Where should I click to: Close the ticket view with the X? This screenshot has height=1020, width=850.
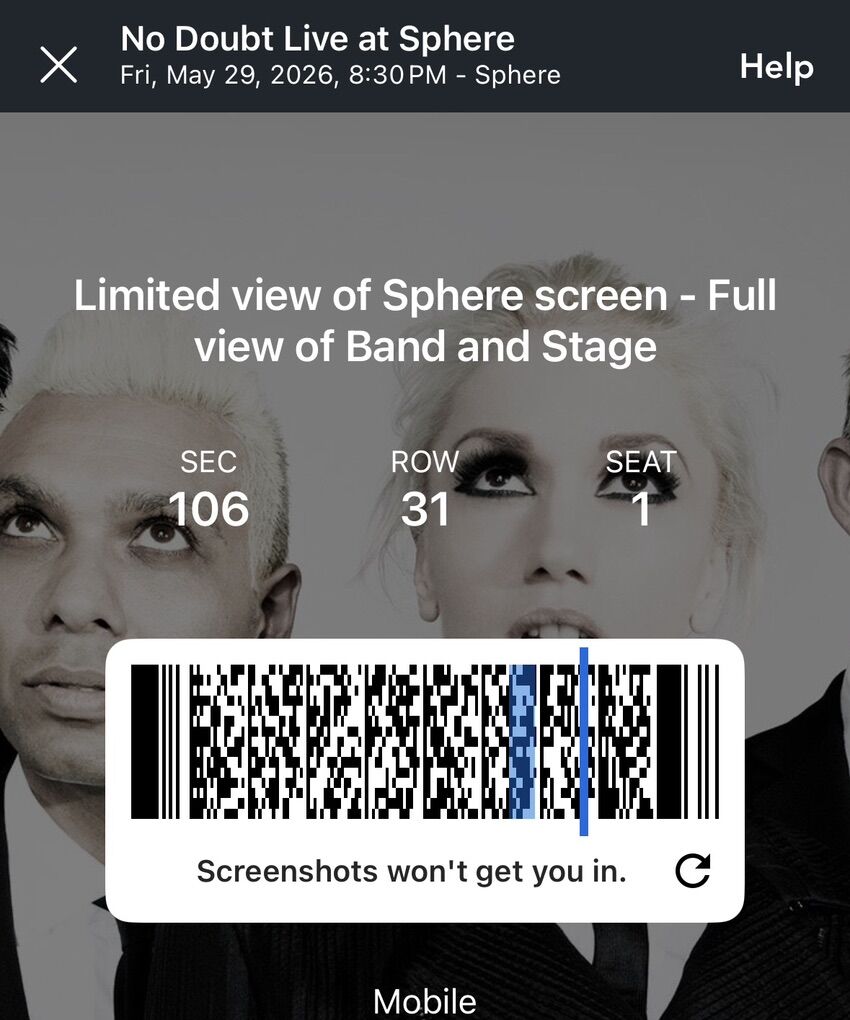59,65
